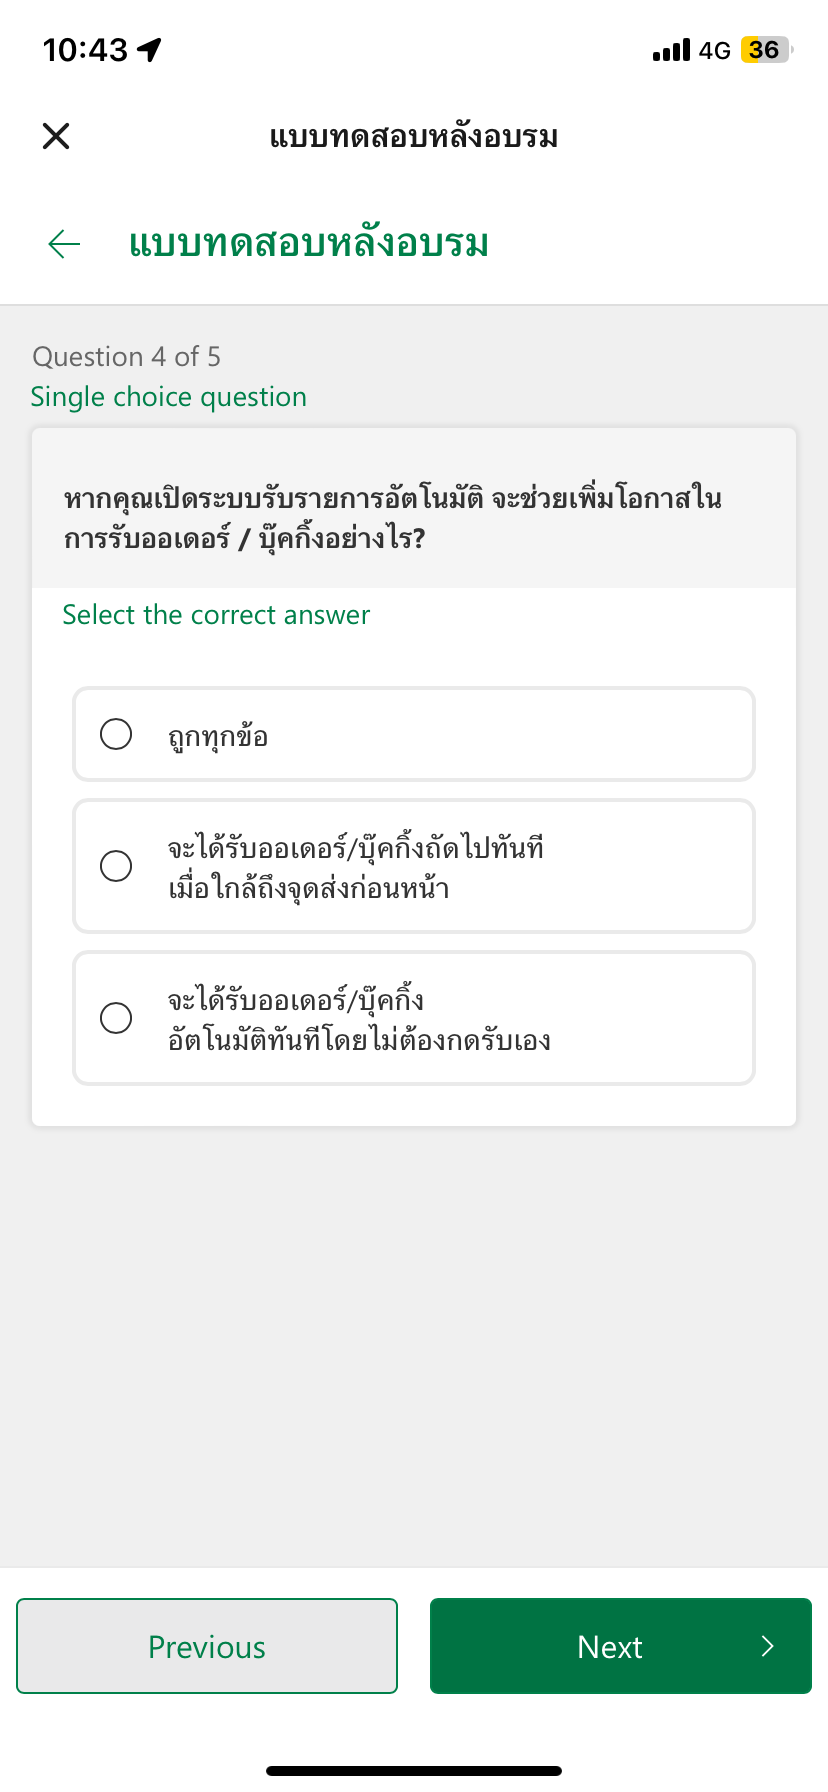Tap the location arrow in status bar
Viewport: 828px width, 1792px height.
point(149,49)
